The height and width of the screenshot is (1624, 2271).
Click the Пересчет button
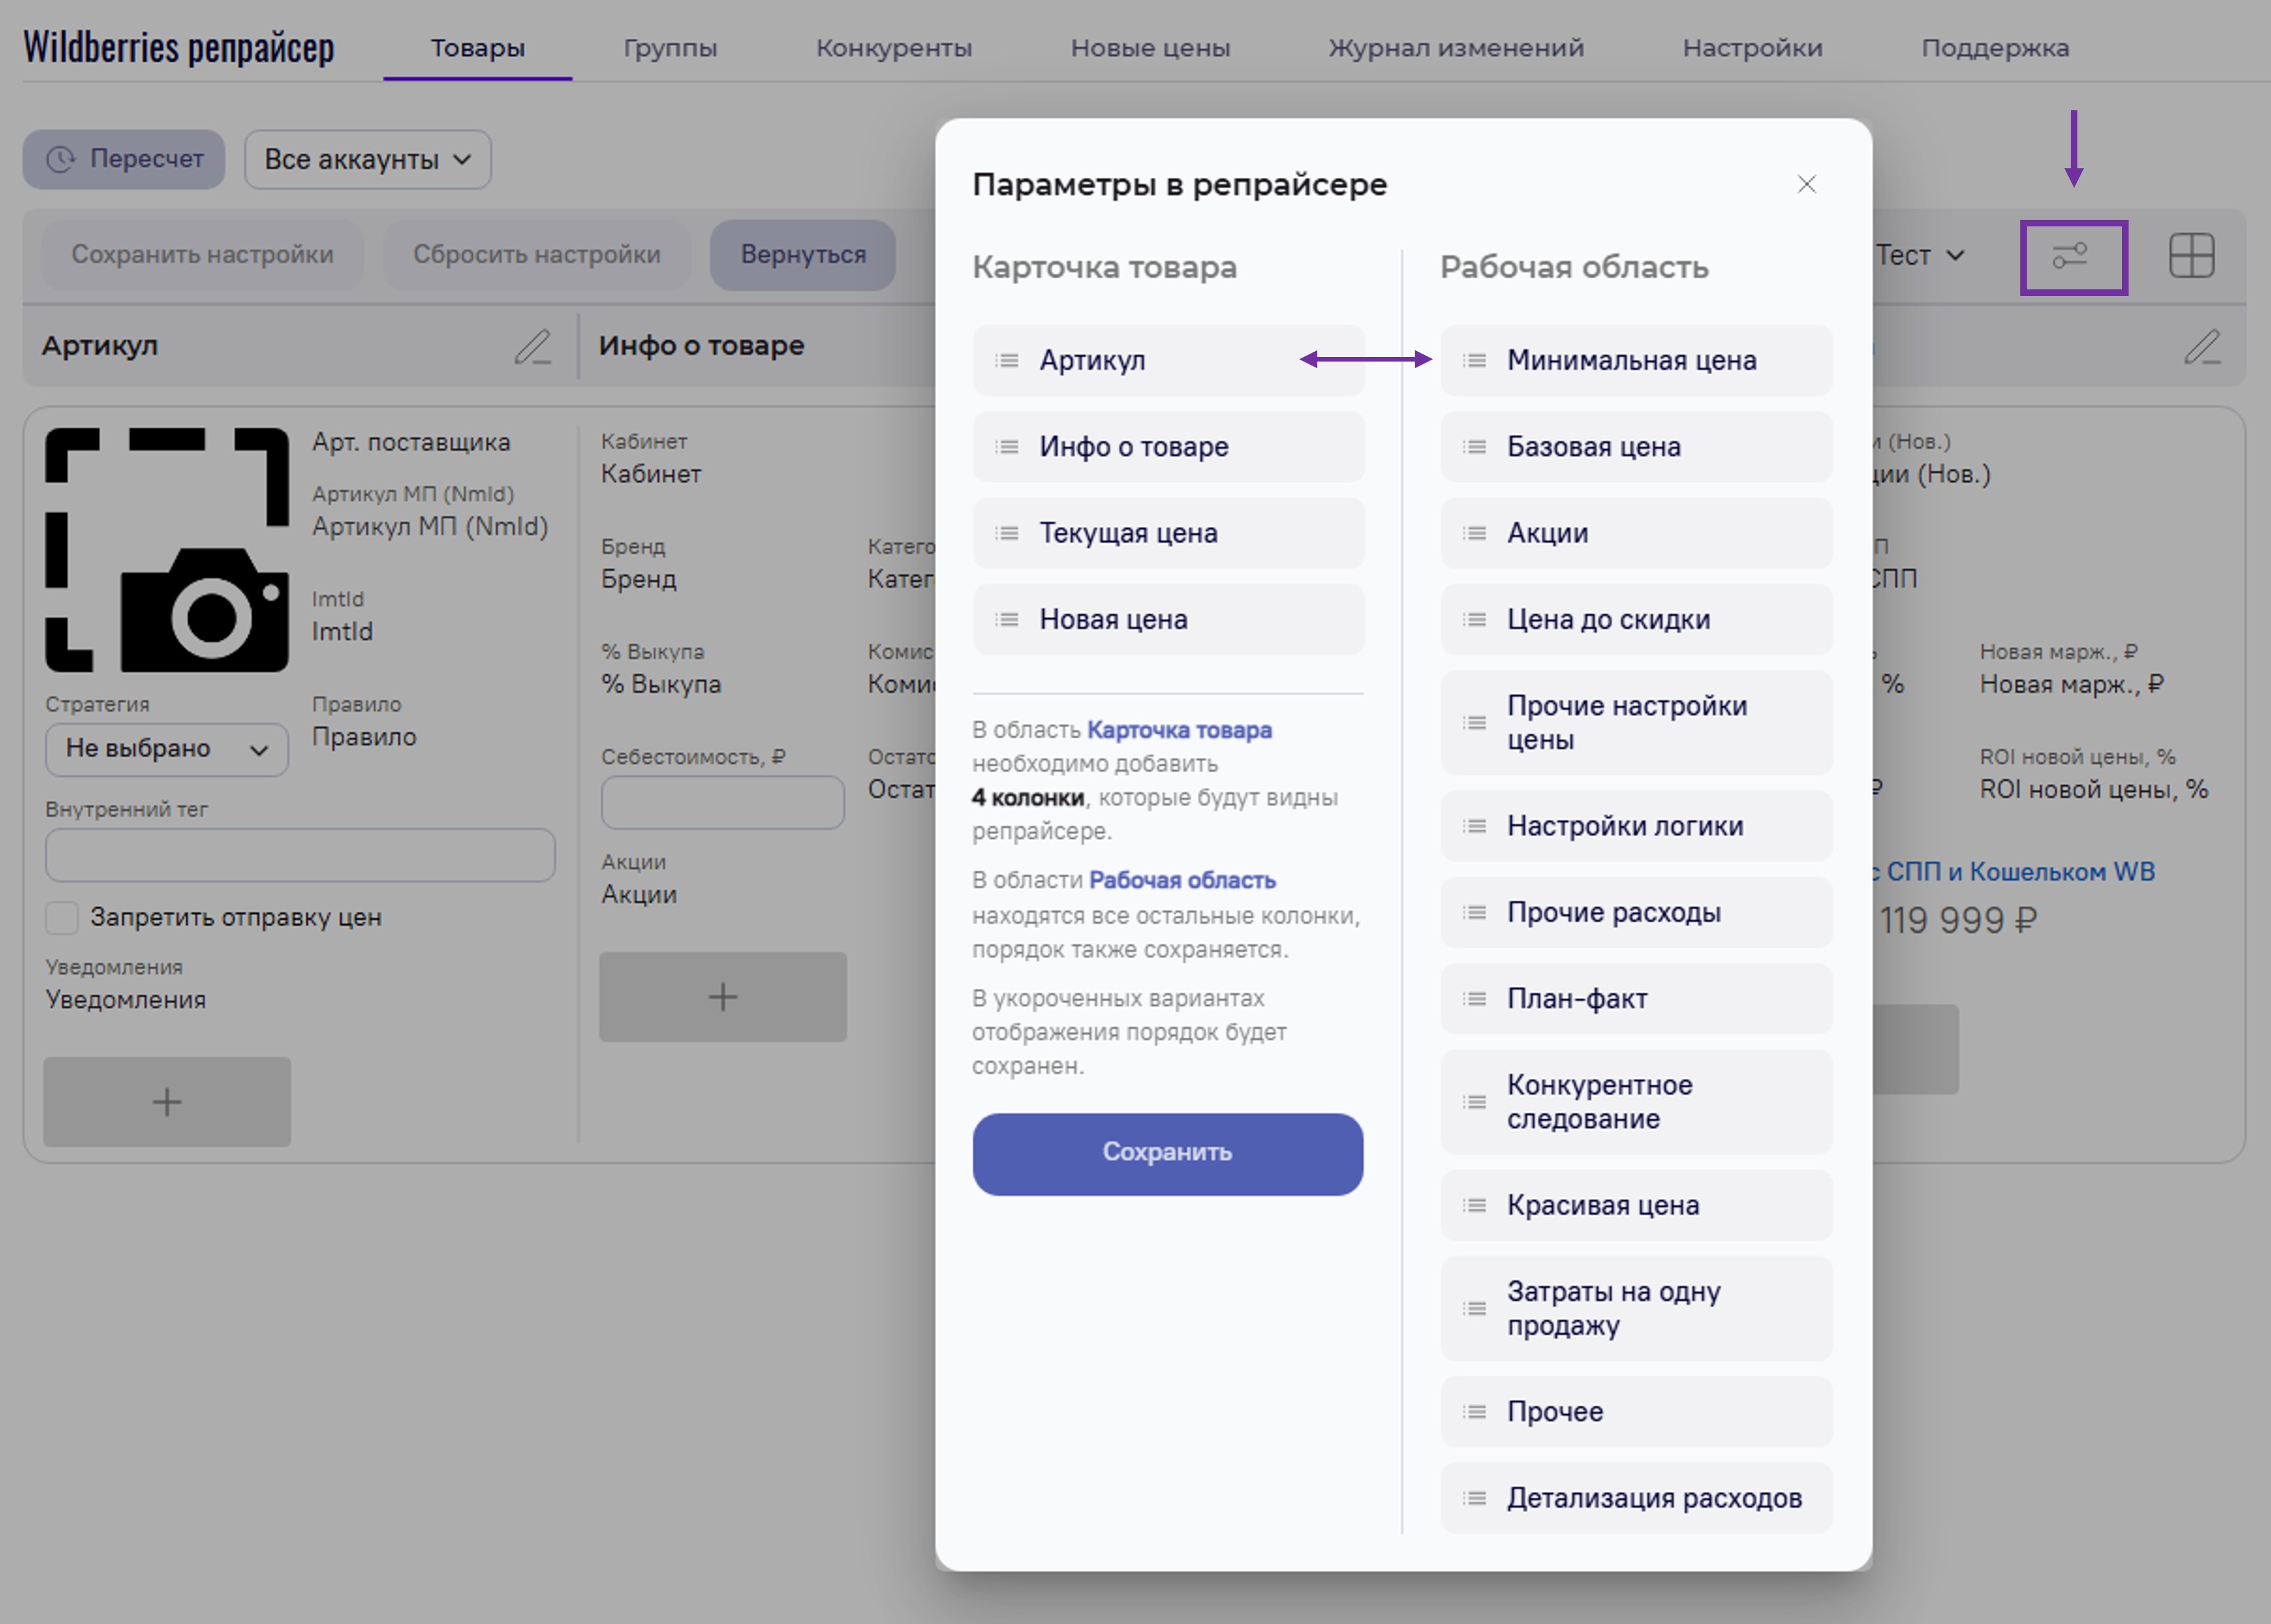[124, 159]
